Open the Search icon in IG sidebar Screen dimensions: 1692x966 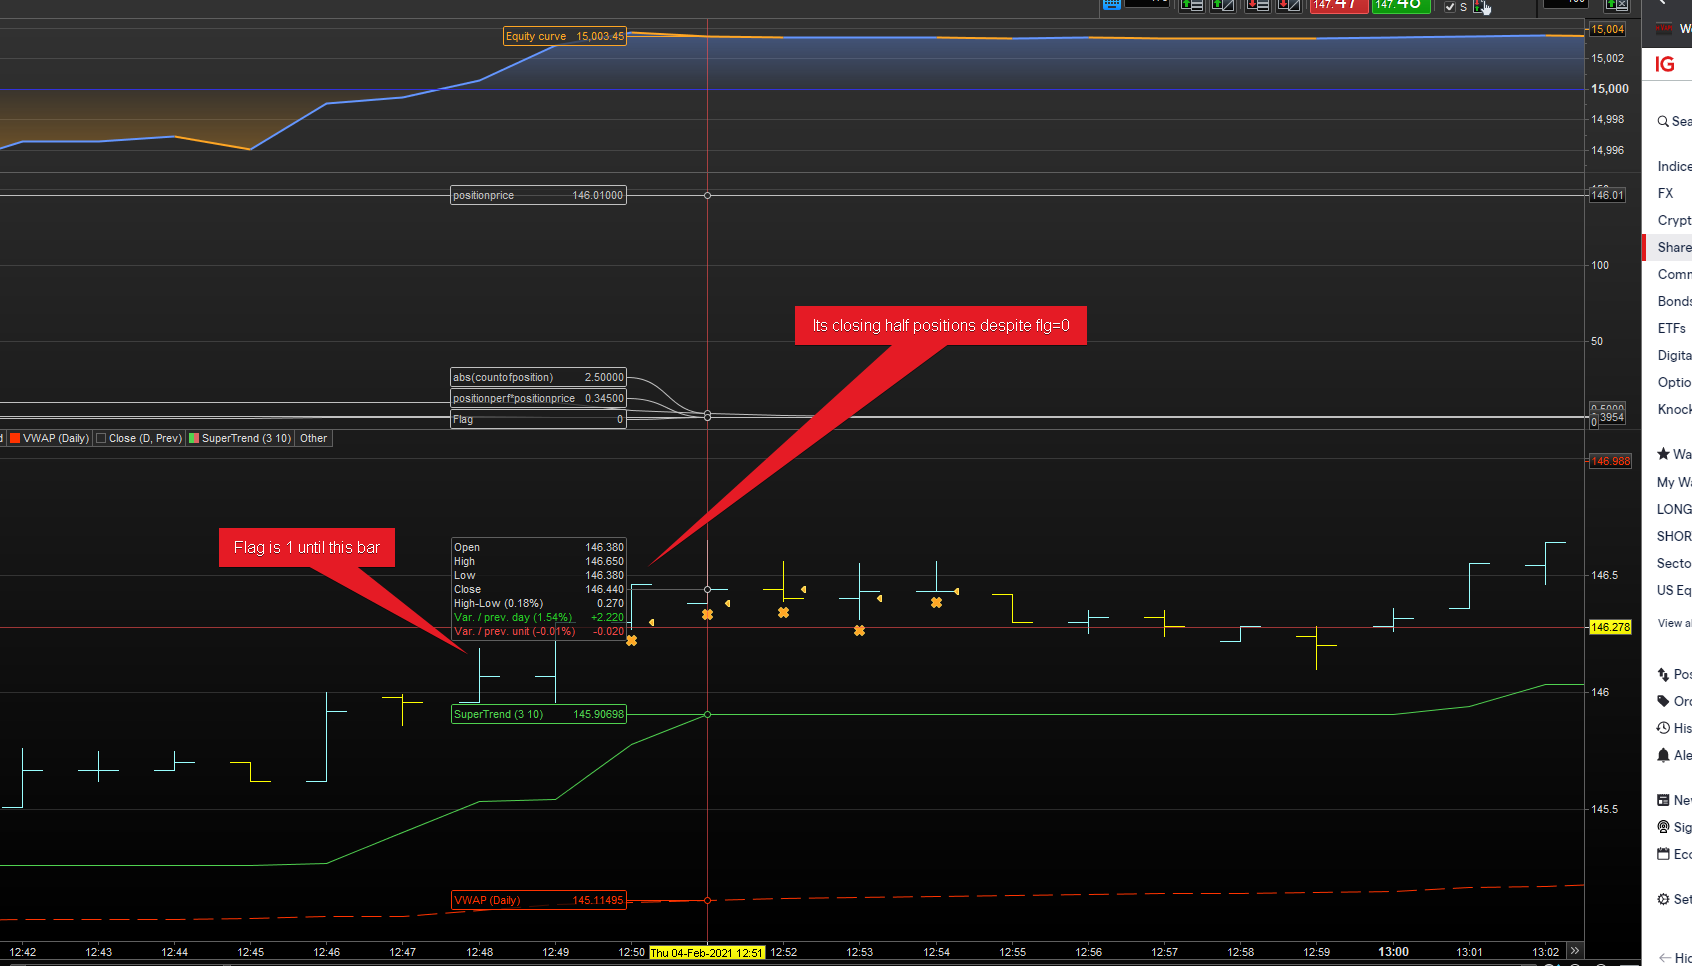pyautogui.click(x=1663, y=121)
